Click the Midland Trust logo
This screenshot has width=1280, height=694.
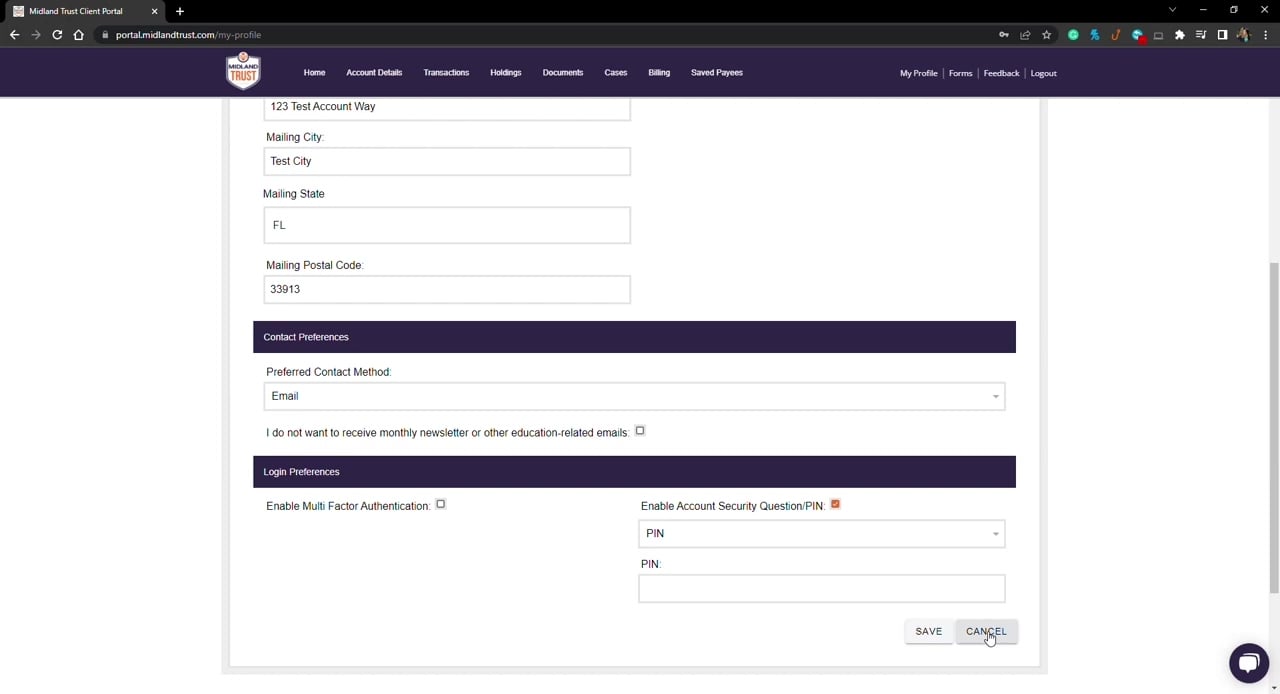pos(243,71)
